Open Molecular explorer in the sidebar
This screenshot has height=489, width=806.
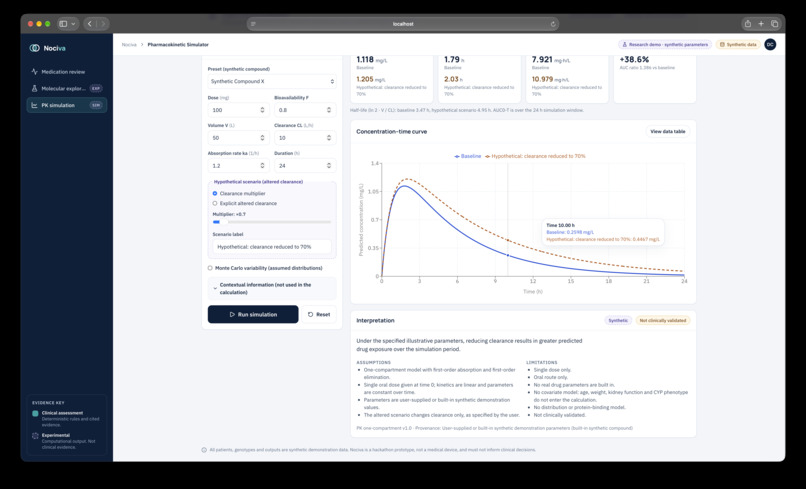click(67, 88)
